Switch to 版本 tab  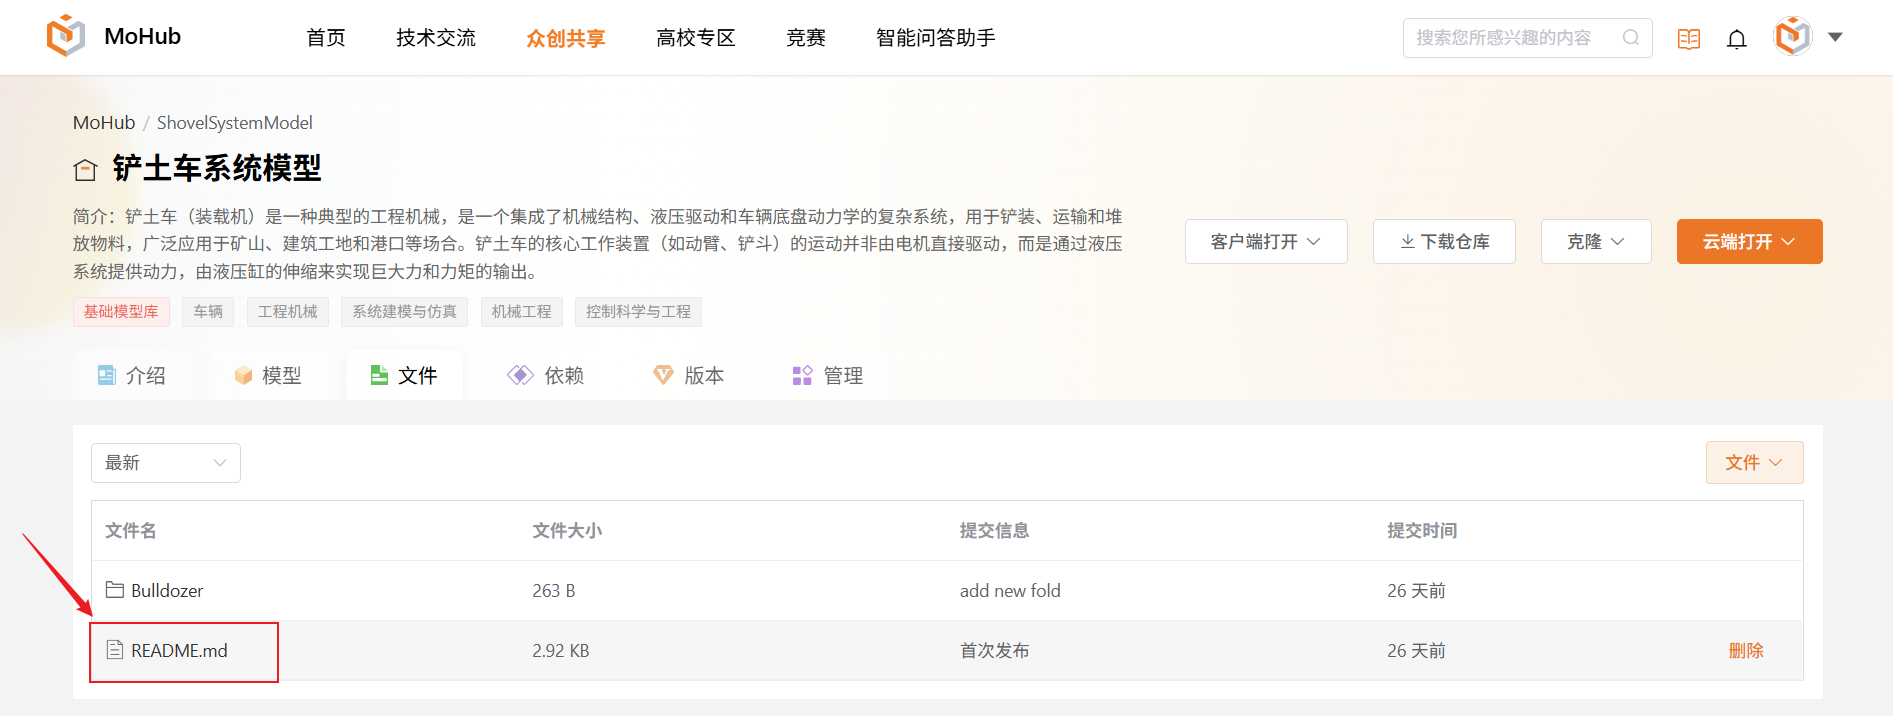click(688, 375)
